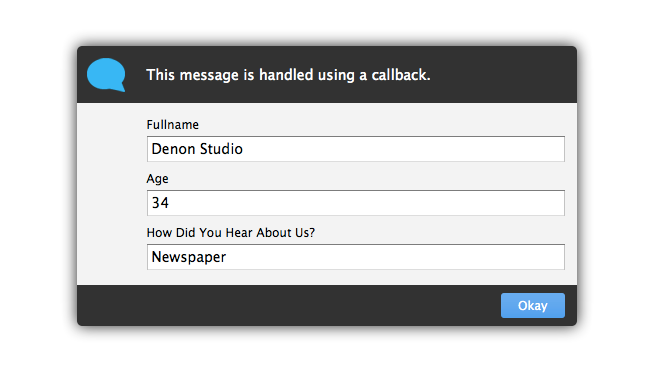Click the dark footer bar beside Okay

(x=289, y=305)
